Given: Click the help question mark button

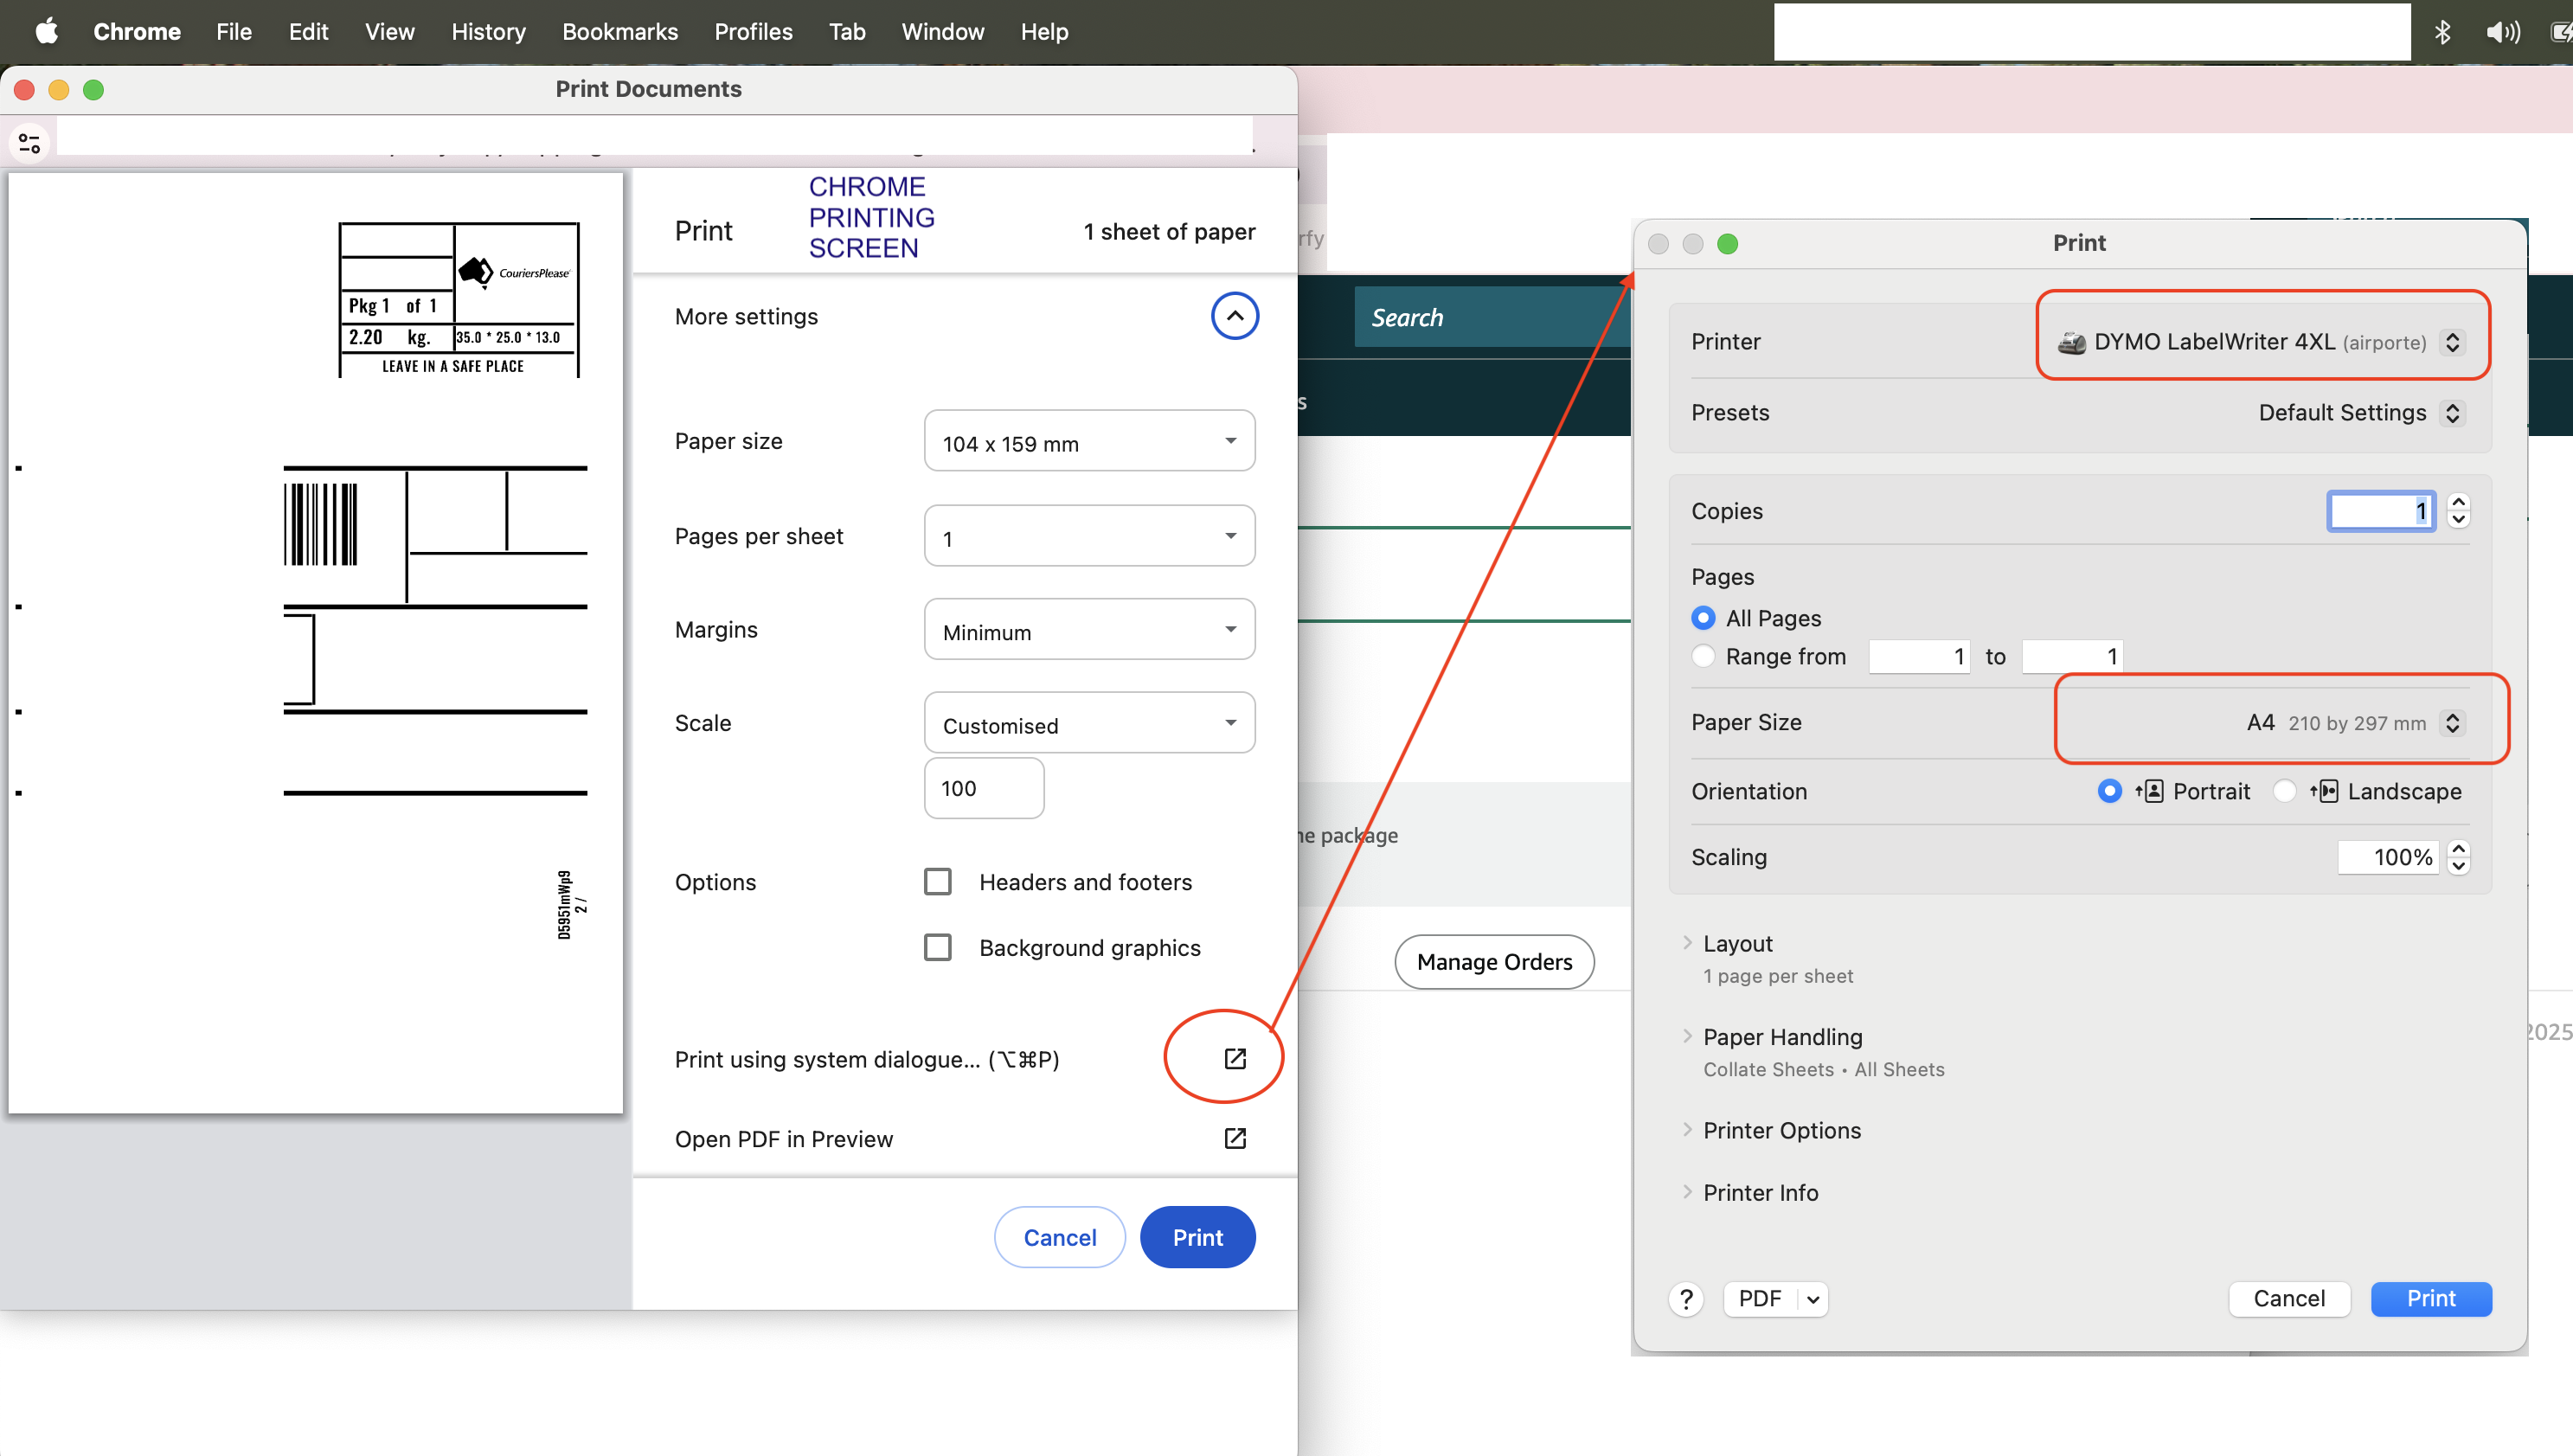Looking at the screenshot, I should point(1686,1298).
